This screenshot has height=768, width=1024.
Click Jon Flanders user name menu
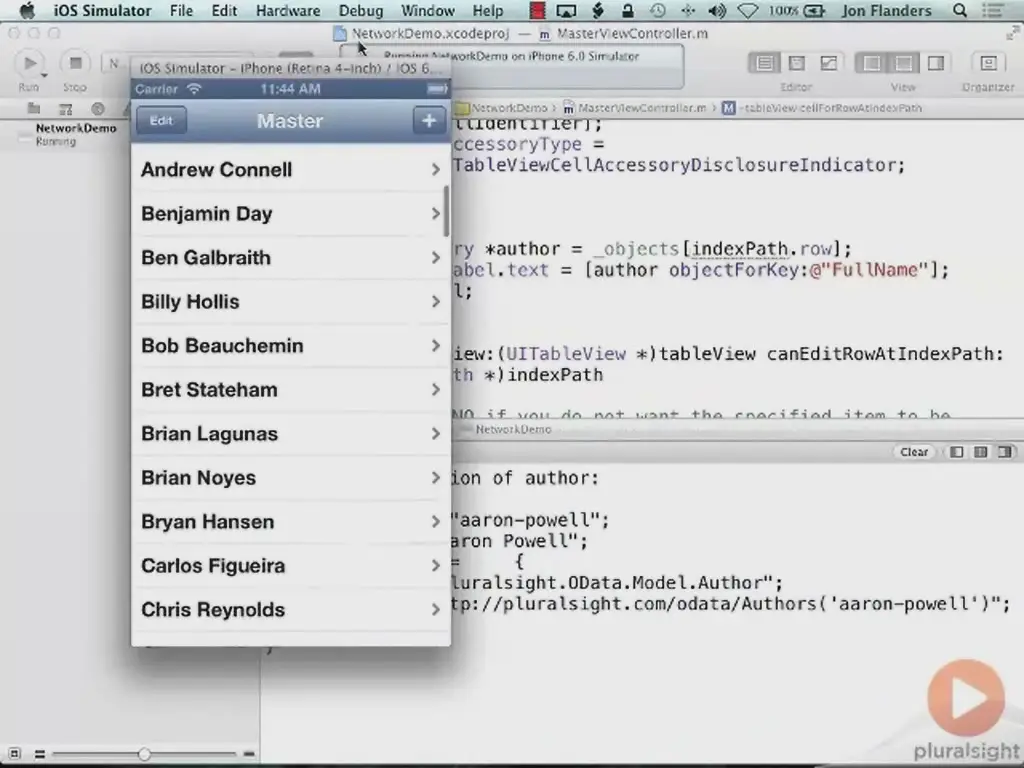(886, 10)
